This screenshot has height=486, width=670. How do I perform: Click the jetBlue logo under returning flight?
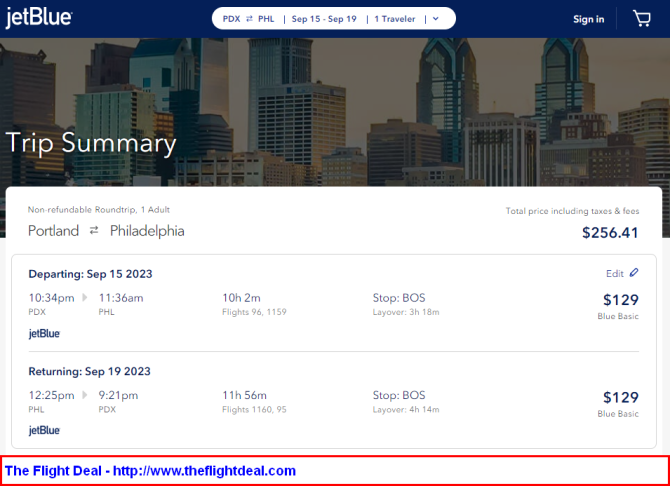pos(44,430)
